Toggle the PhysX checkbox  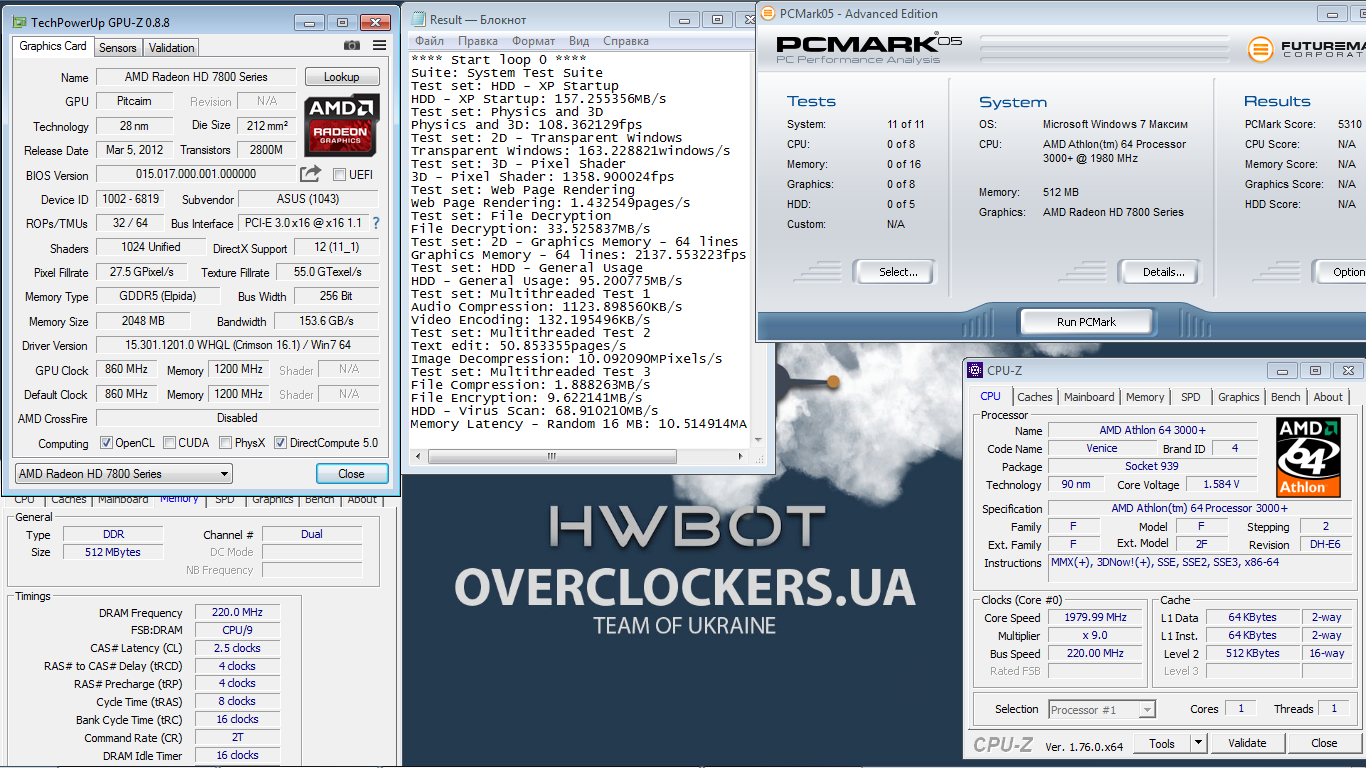click(226, 443)
